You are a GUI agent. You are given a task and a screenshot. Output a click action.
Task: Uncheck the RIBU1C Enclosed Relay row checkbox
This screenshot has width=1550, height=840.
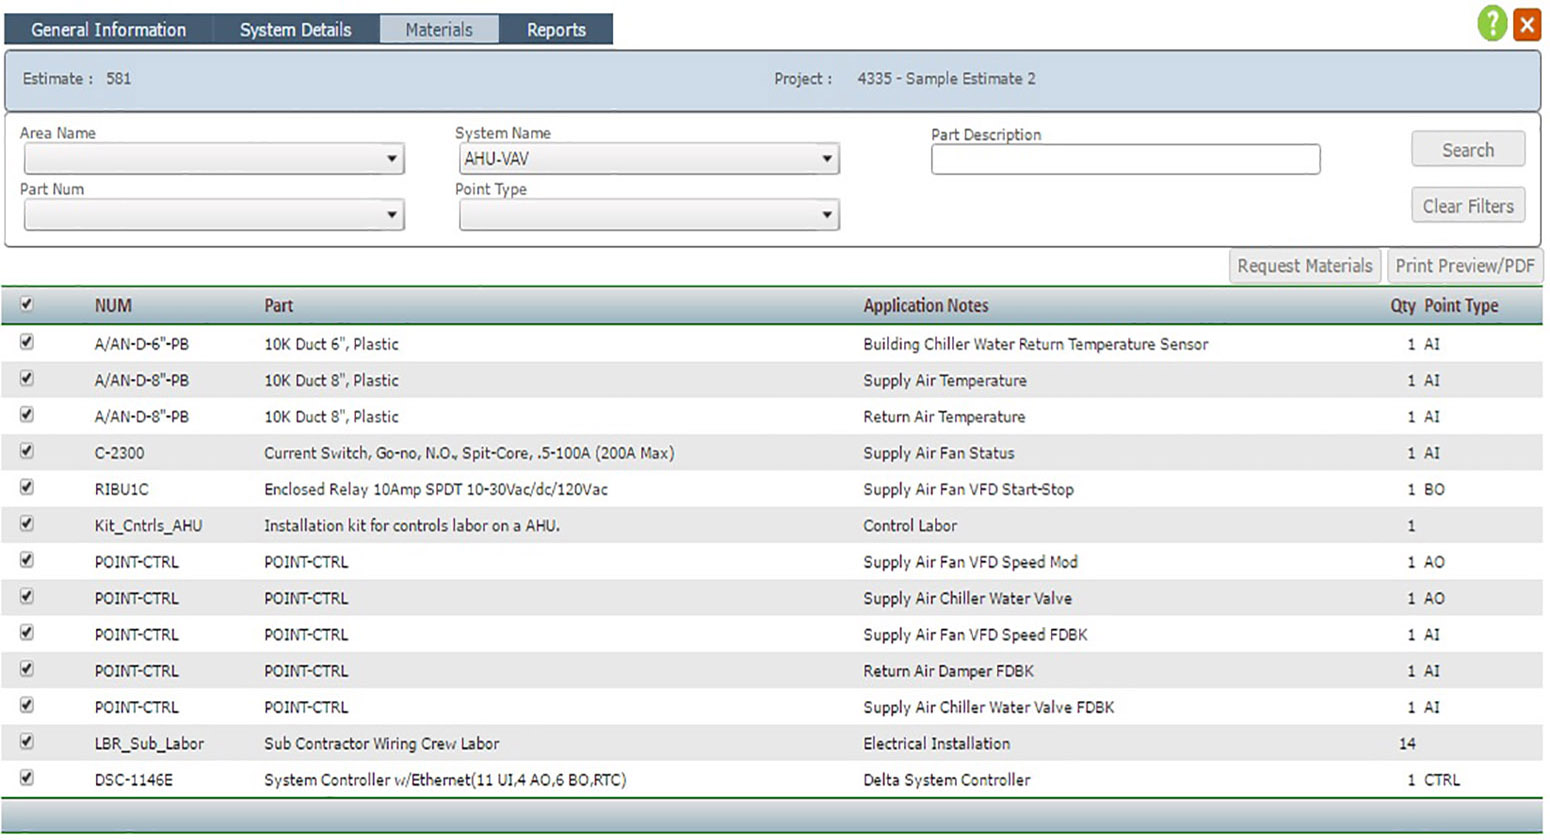click(x=27, y=487)
